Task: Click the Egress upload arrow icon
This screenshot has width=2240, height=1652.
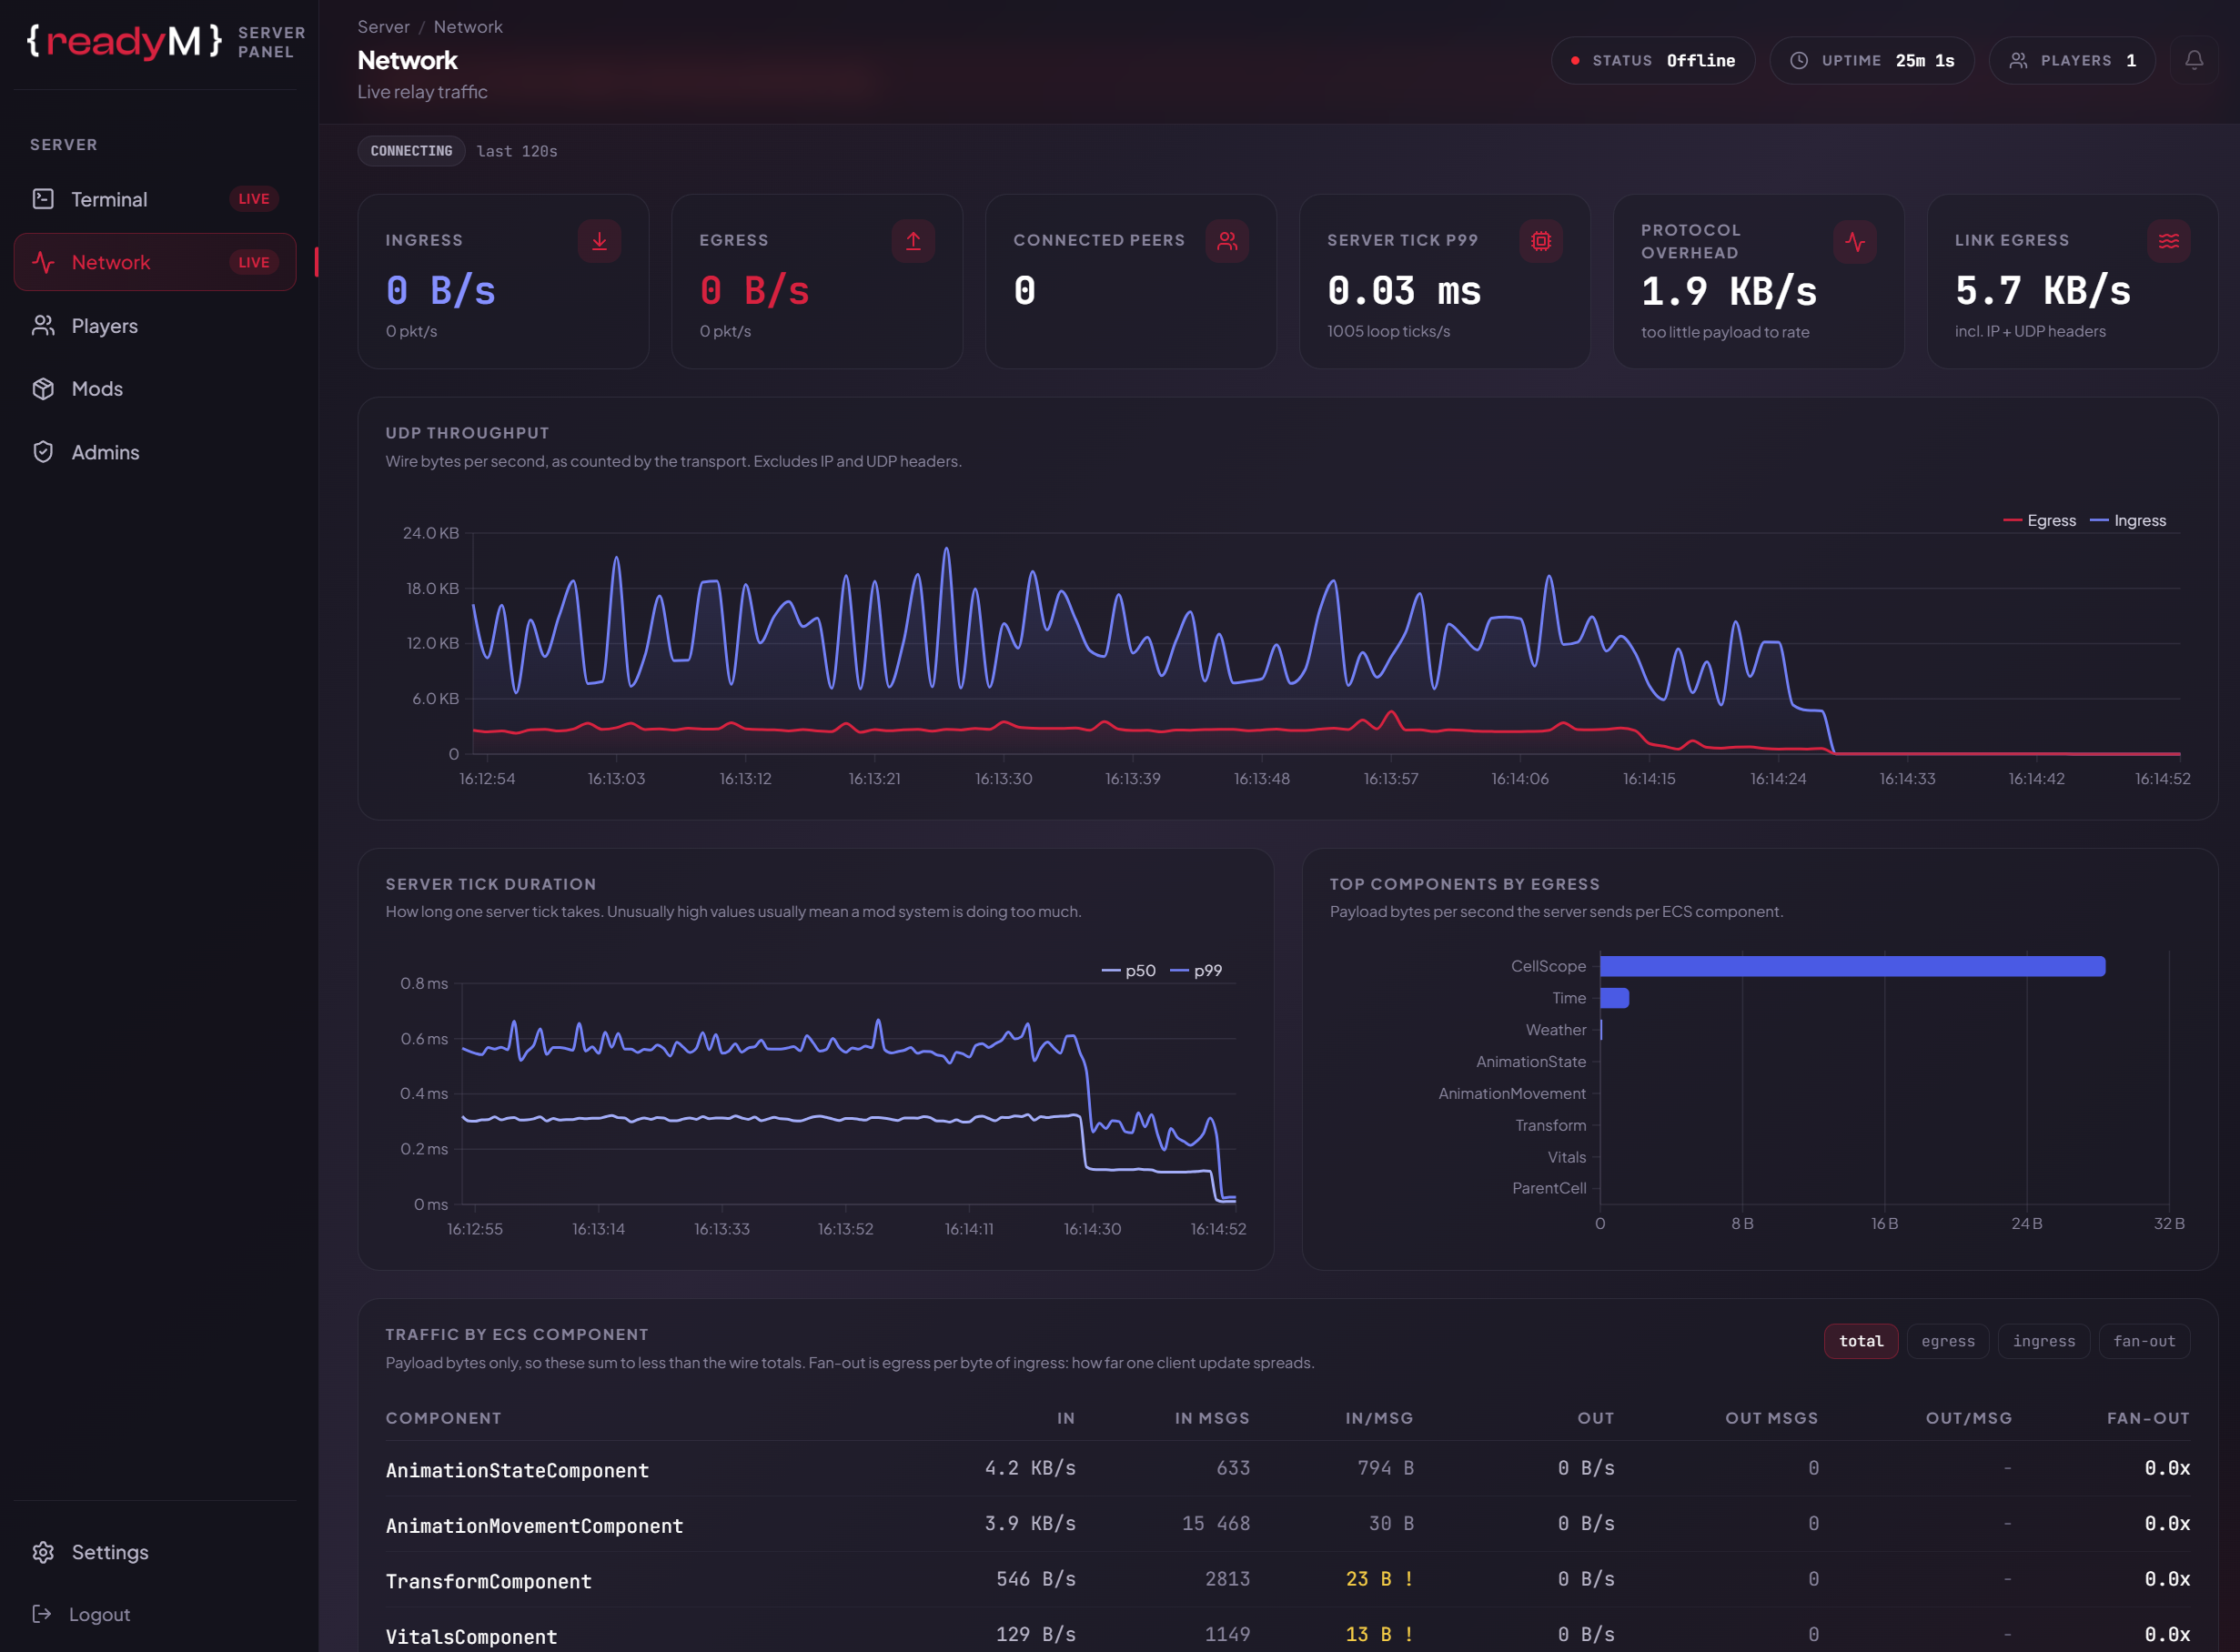Action: [913, 241]
